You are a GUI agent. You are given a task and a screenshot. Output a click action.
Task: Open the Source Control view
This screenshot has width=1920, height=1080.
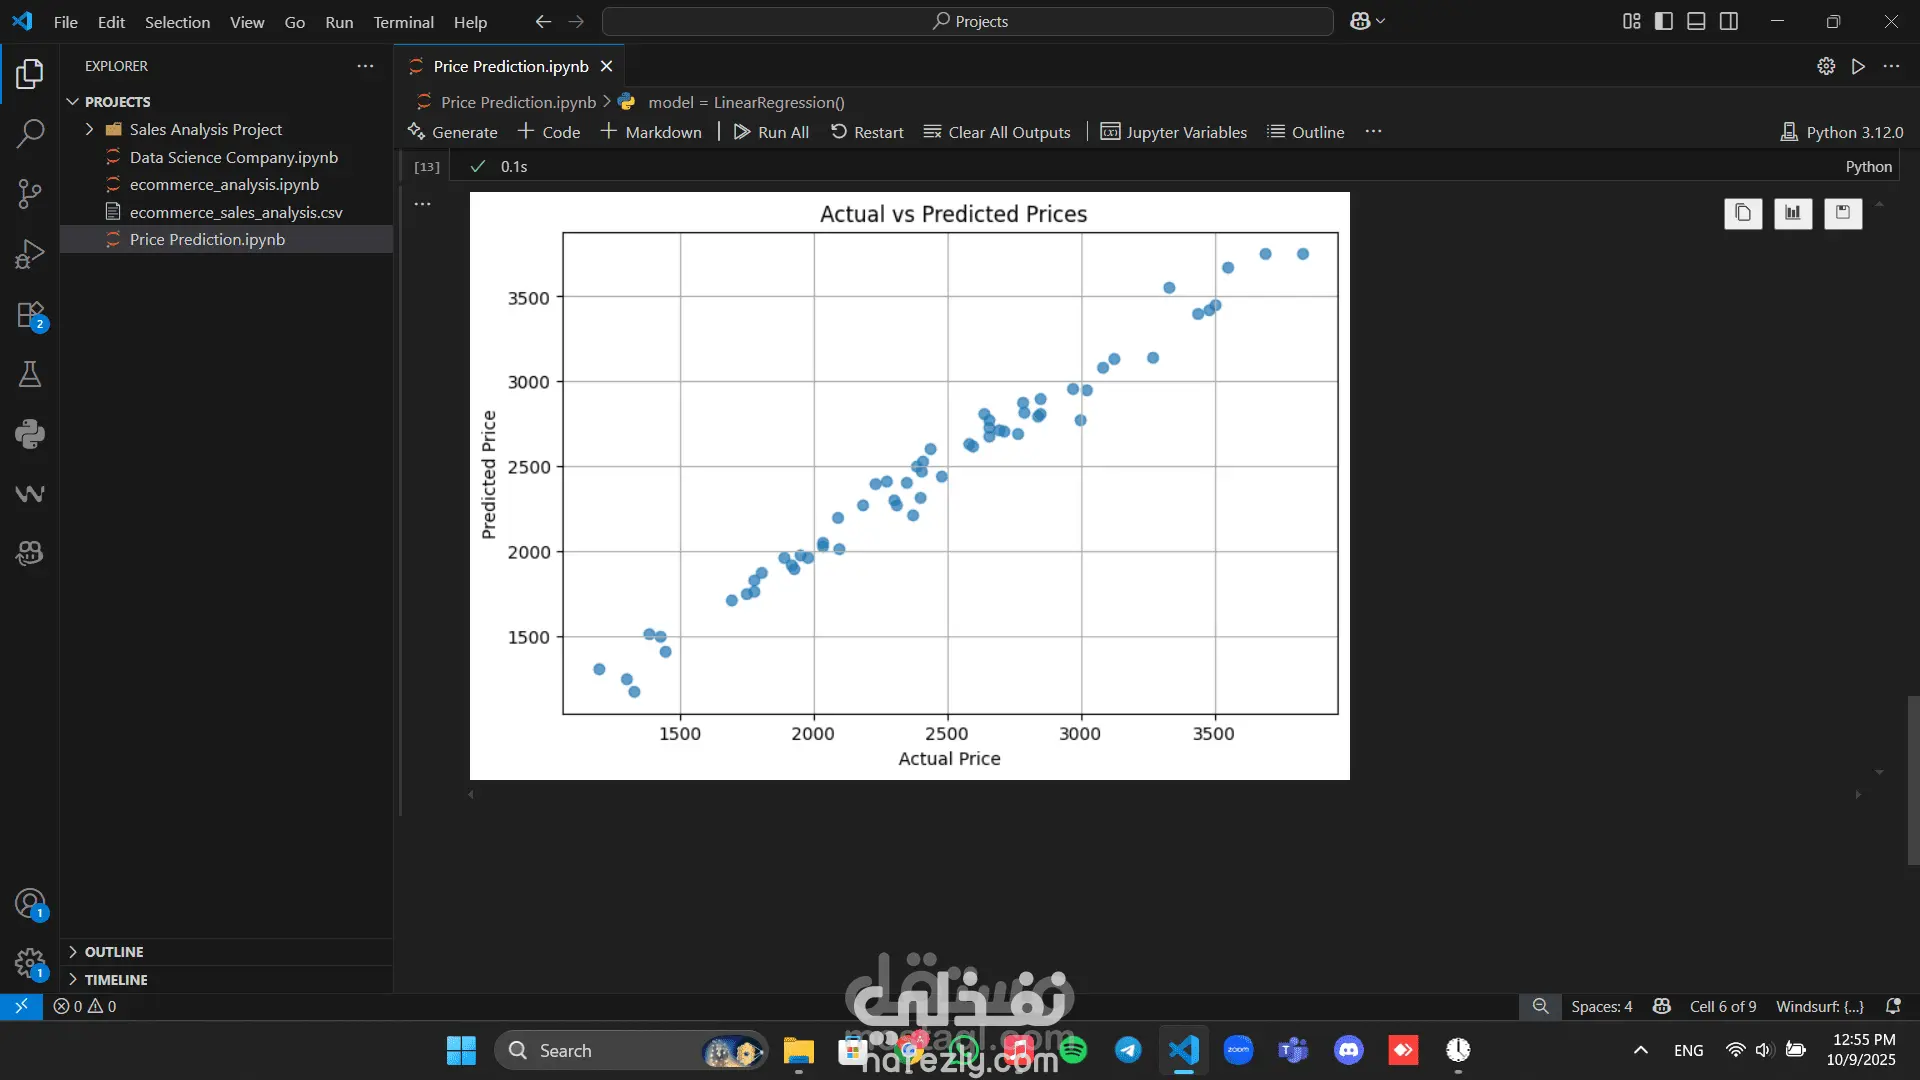coord(30,193)
